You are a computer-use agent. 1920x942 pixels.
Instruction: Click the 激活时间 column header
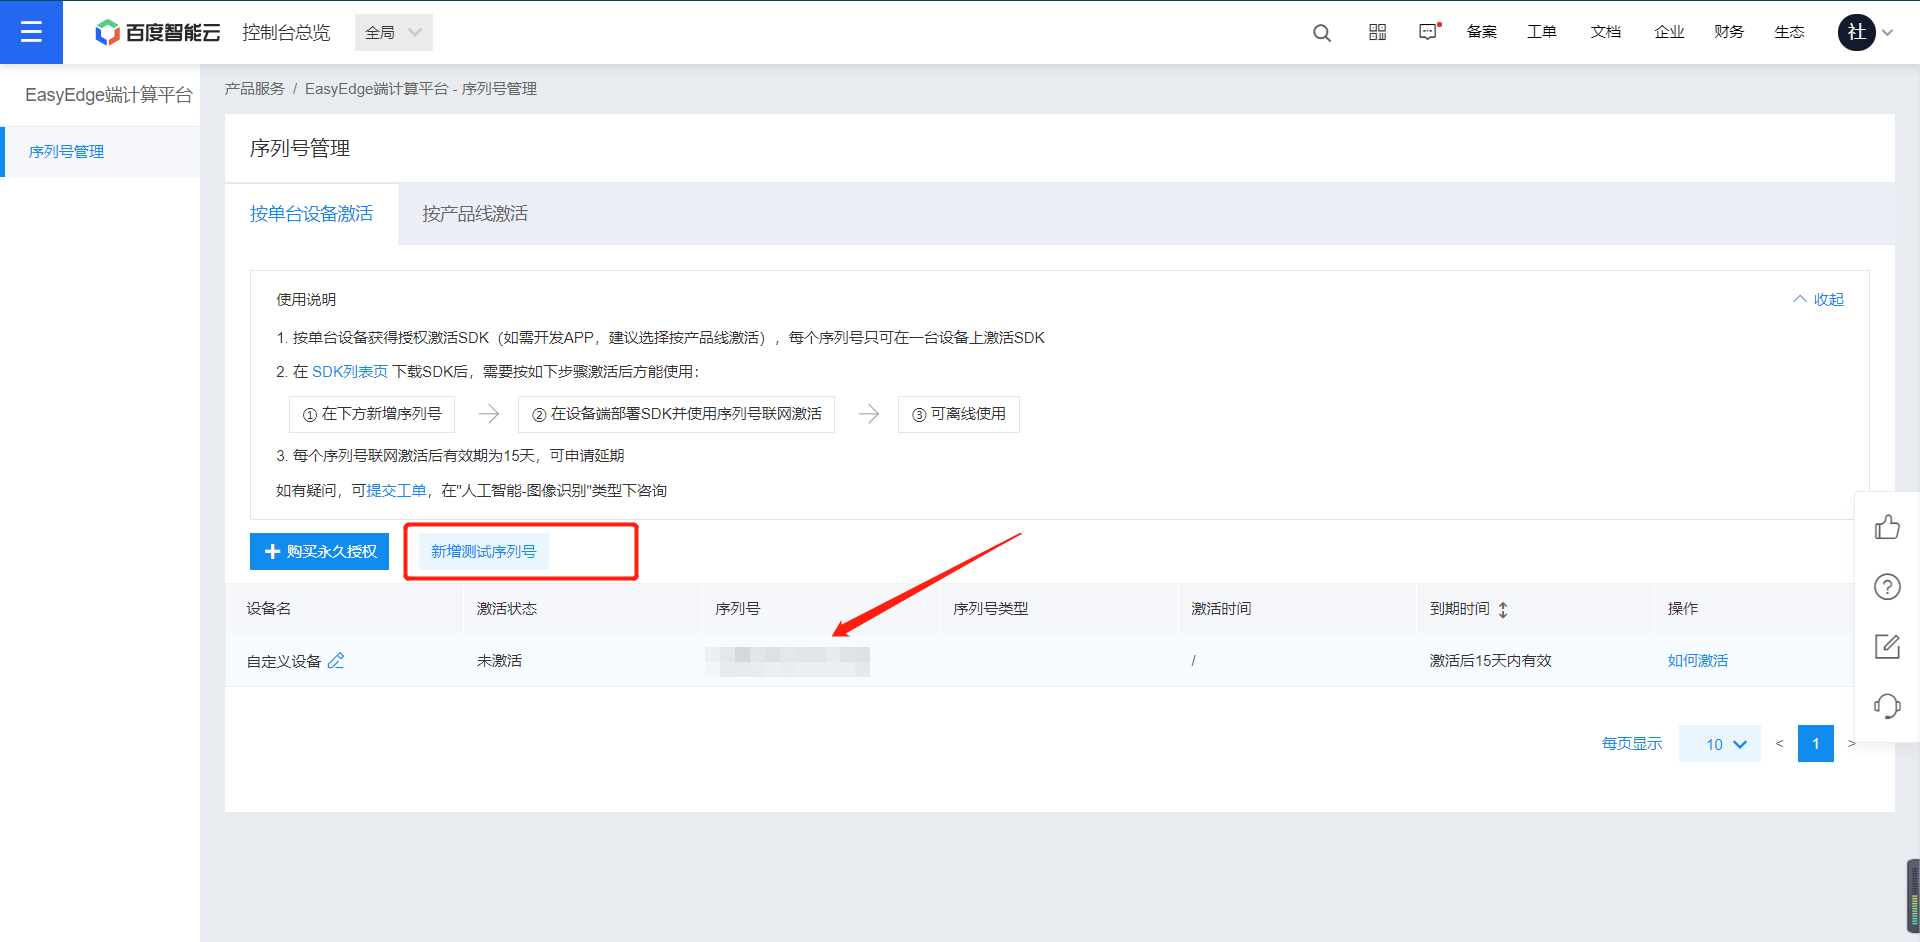pyautogui.click(x=1221, y=608)
